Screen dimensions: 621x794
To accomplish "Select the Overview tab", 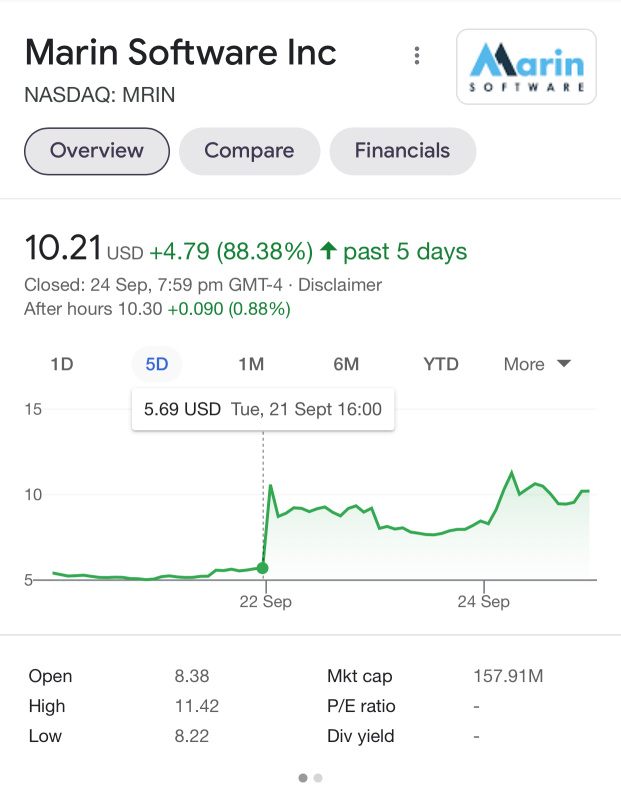I will pyautogui.click(x=97, y=151).
